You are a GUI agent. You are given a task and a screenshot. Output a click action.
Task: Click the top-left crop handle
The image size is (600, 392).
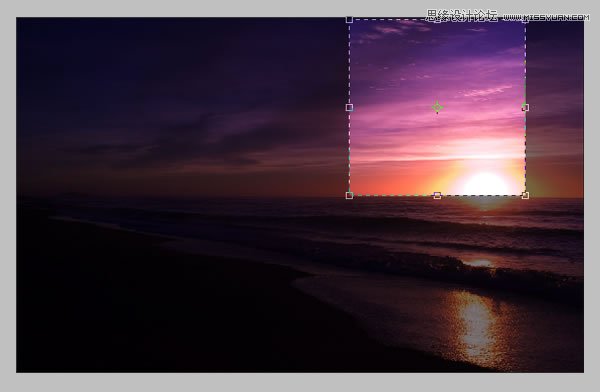[349, 20]
